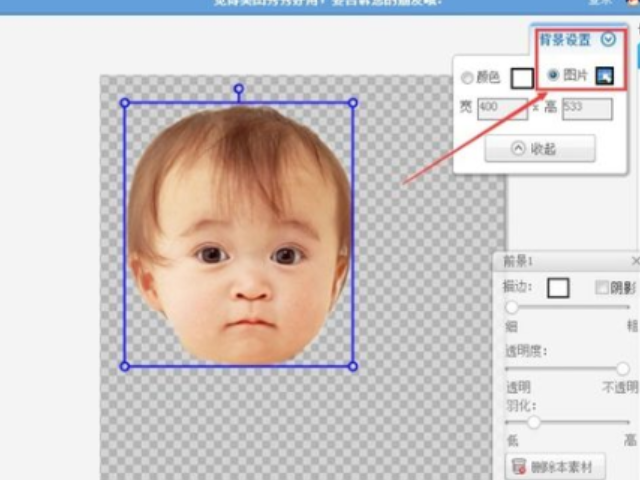640x480 pixels.
Task: Select the 图片 background radio option
Action: (x=553, y=76)
